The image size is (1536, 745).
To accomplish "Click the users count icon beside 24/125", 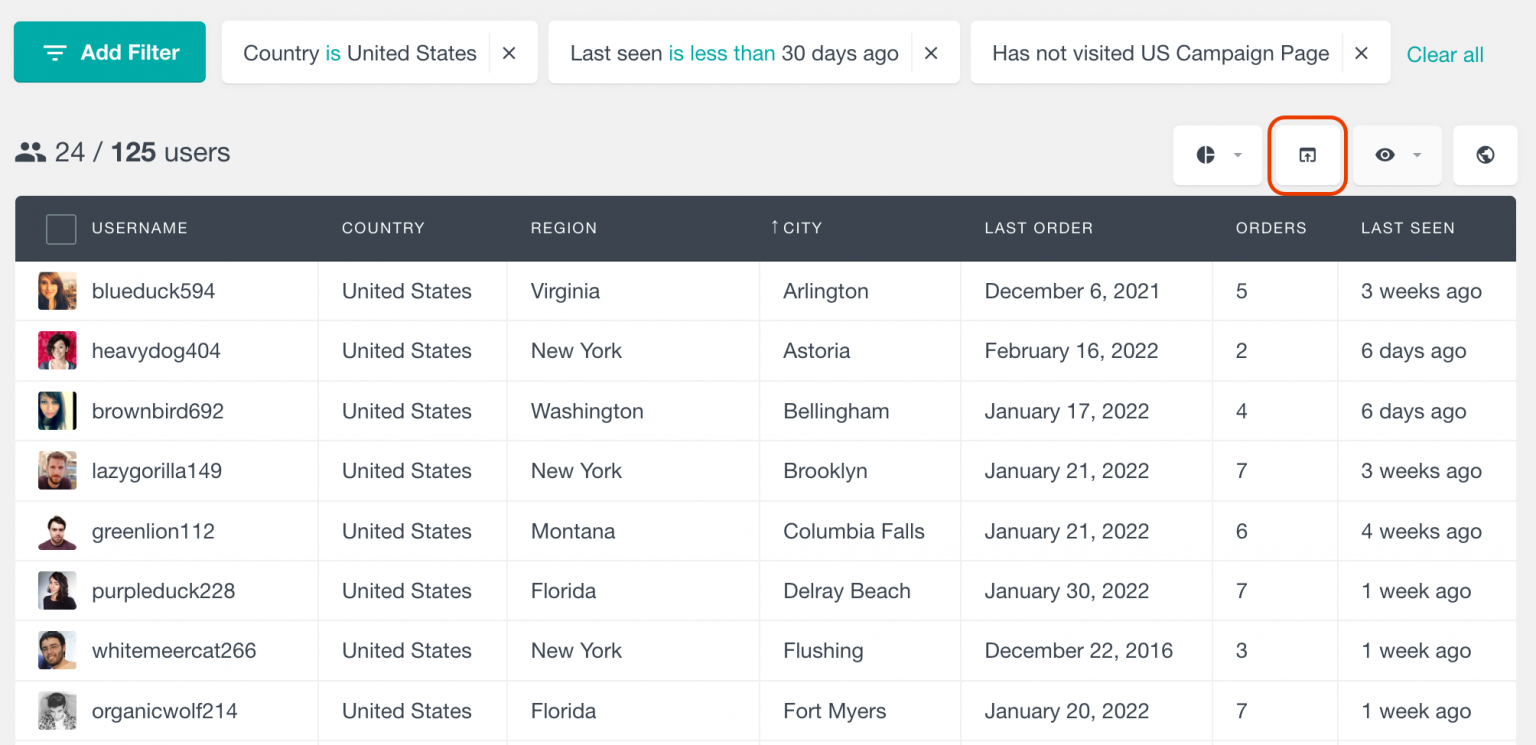I will tap(31, 152).
